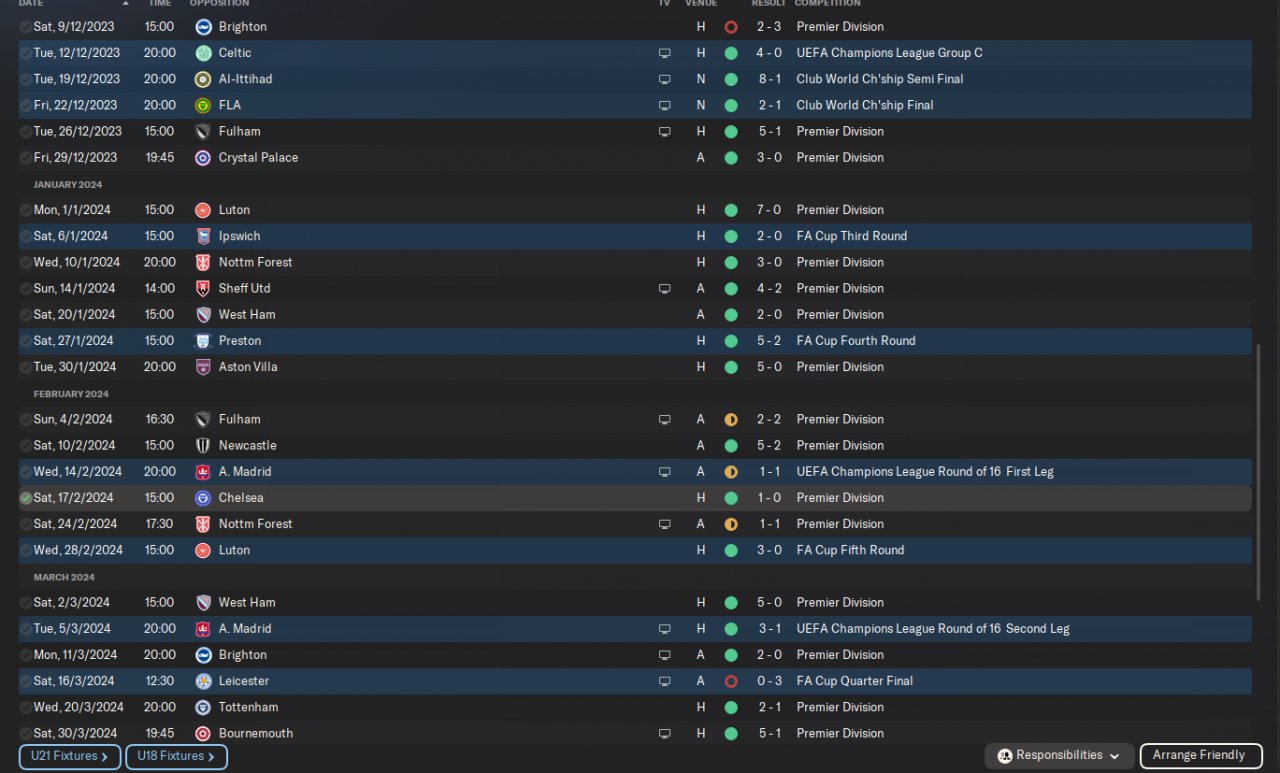Click the draw indicator for Nottm Forest away
Screen dimensions: 1280x773
point(731,524)
